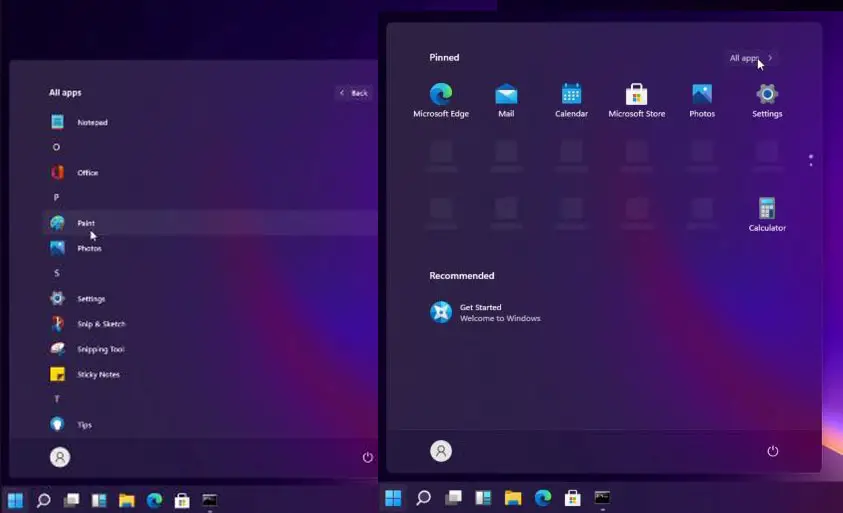Image resolution: width=843 pixels, height=513 pixels.
Task: Open Edge on taskbar below Pinned menu
Action: (x=543, y=498)
